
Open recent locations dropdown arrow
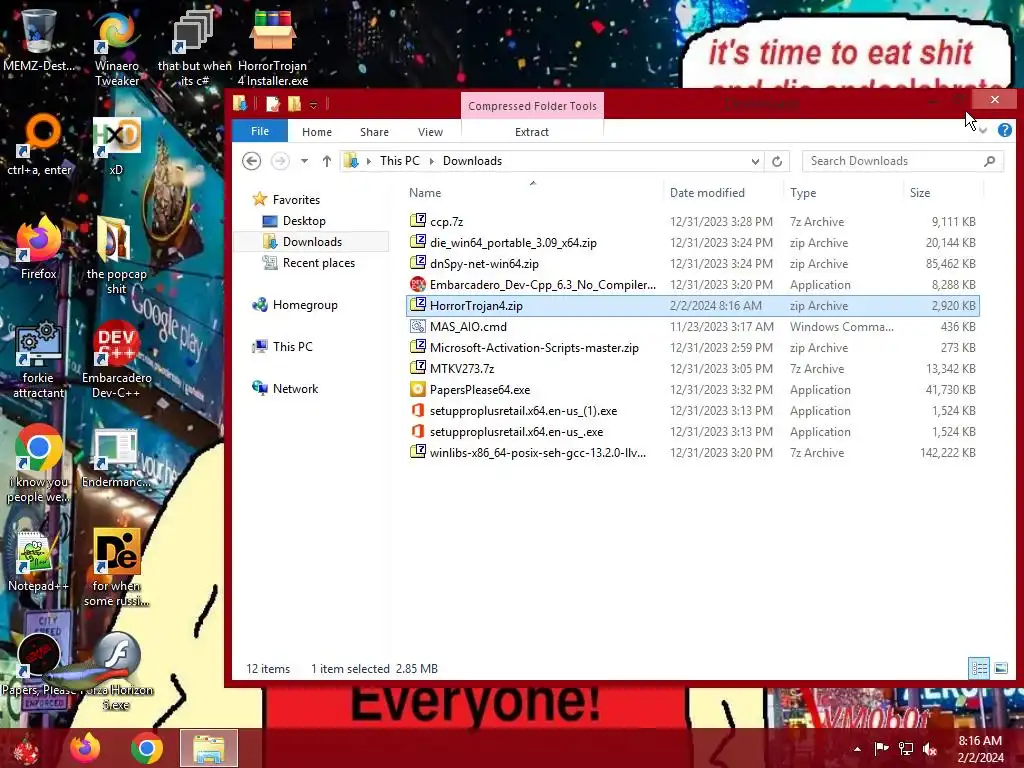pos(304,161)
